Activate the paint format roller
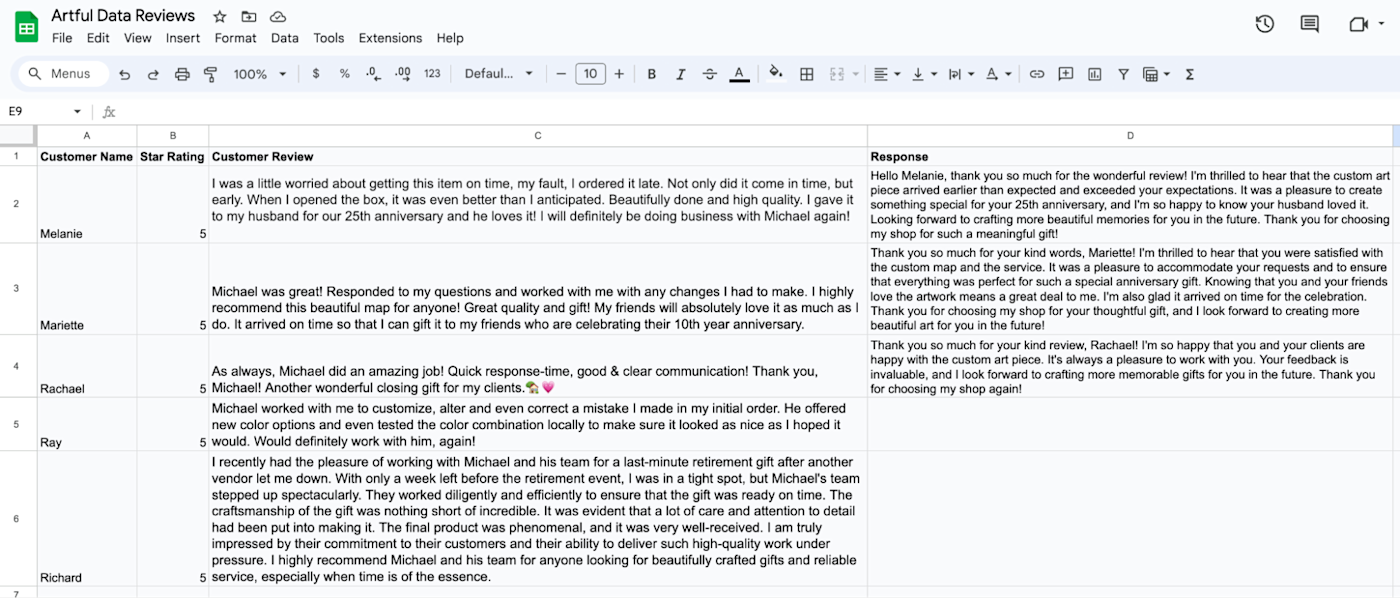 point(210,74)
